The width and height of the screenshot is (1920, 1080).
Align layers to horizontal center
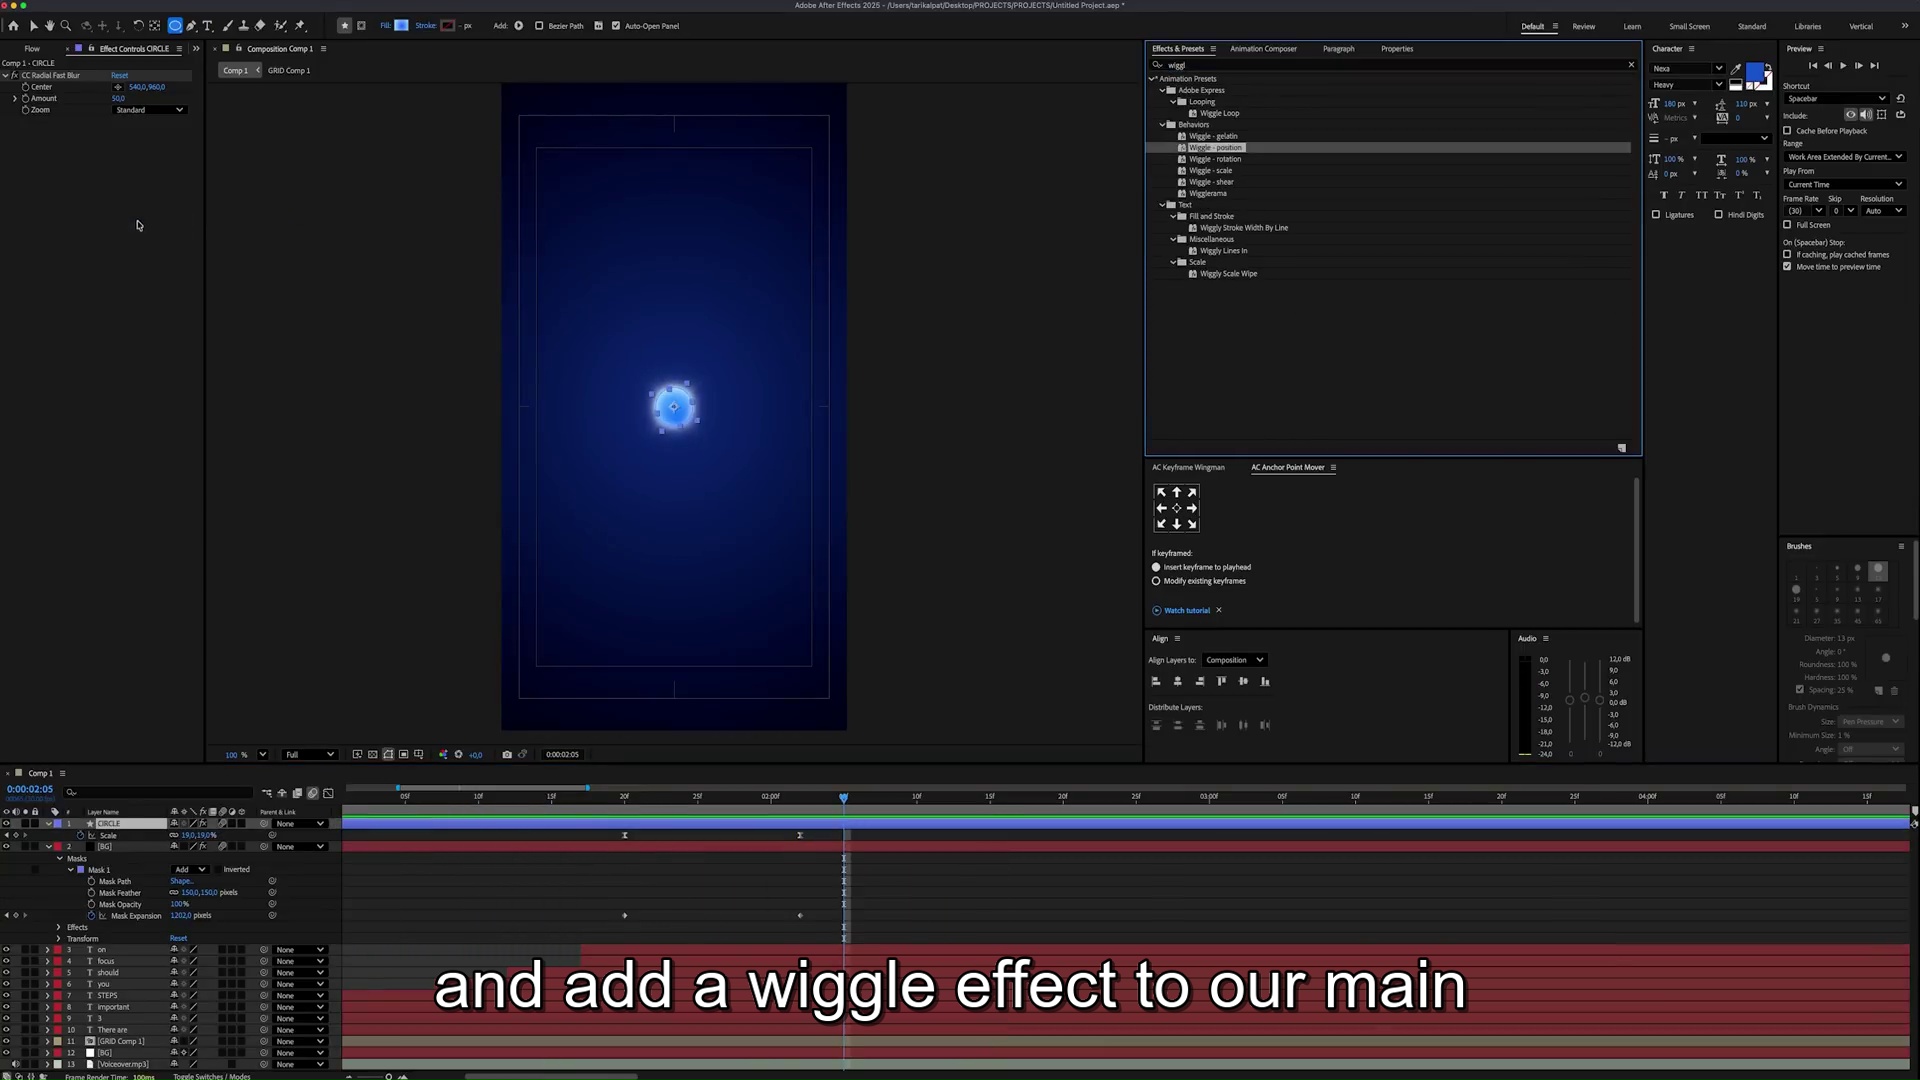click(x=1178, y=681)
